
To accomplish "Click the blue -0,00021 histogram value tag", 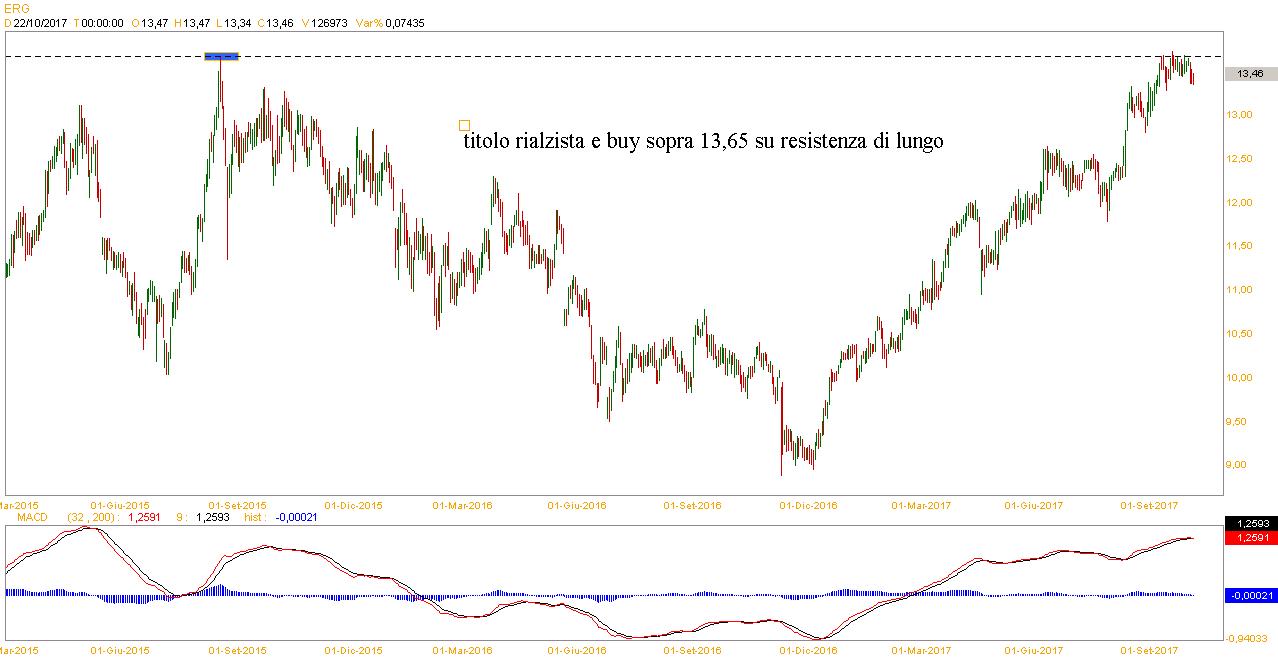I will (x=1250, y=595).
